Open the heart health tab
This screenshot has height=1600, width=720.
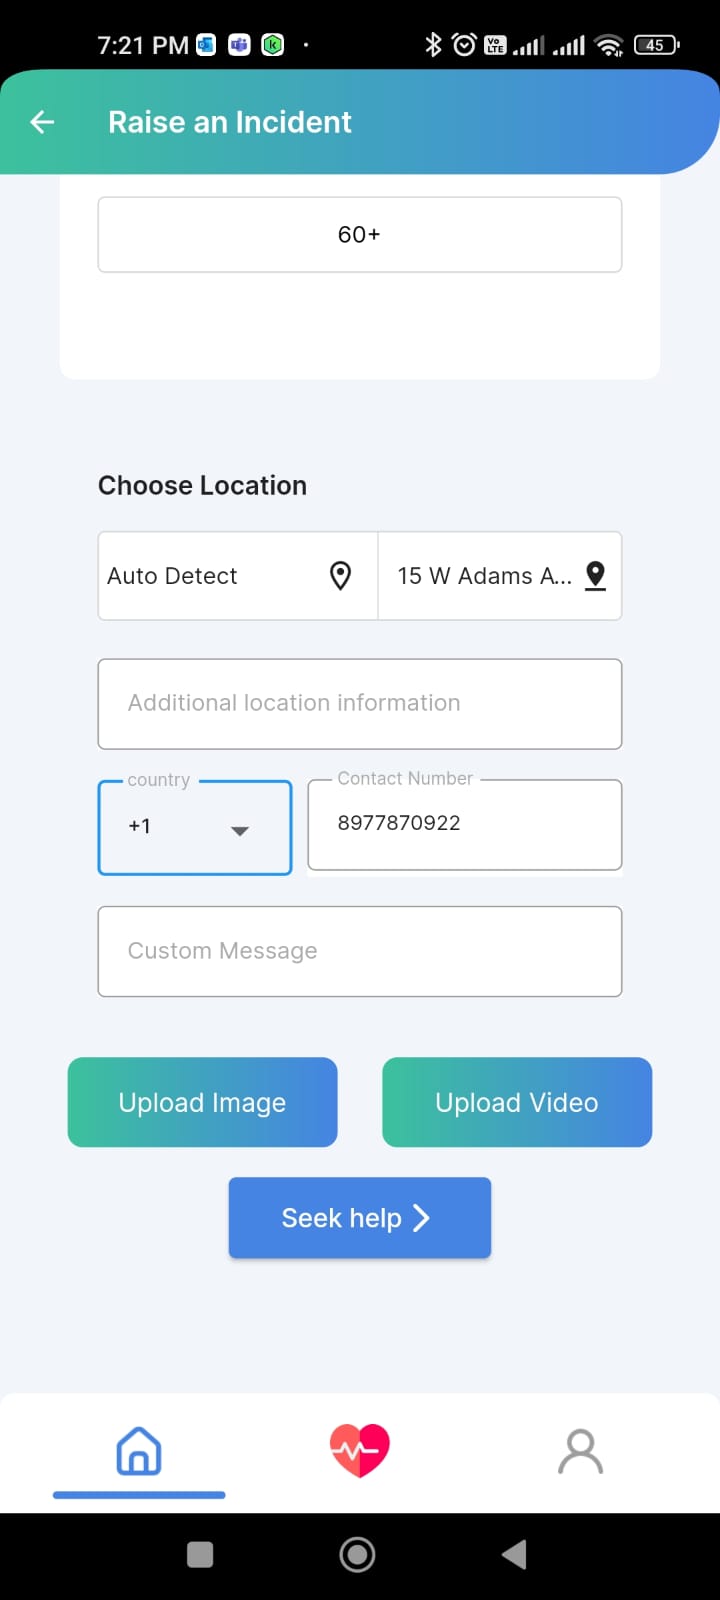[359, 1451]
